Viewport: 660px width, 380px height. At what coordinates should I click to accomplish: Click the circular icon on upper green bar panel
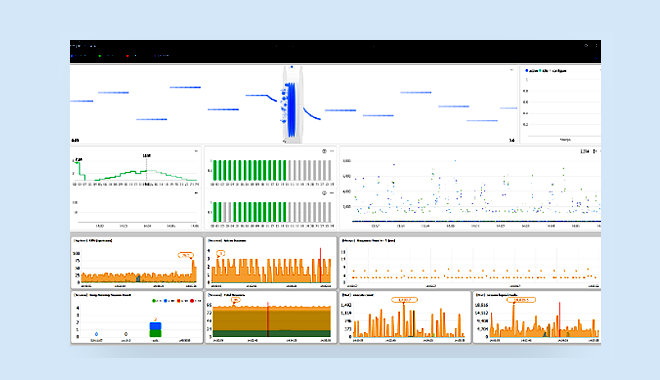324,151
